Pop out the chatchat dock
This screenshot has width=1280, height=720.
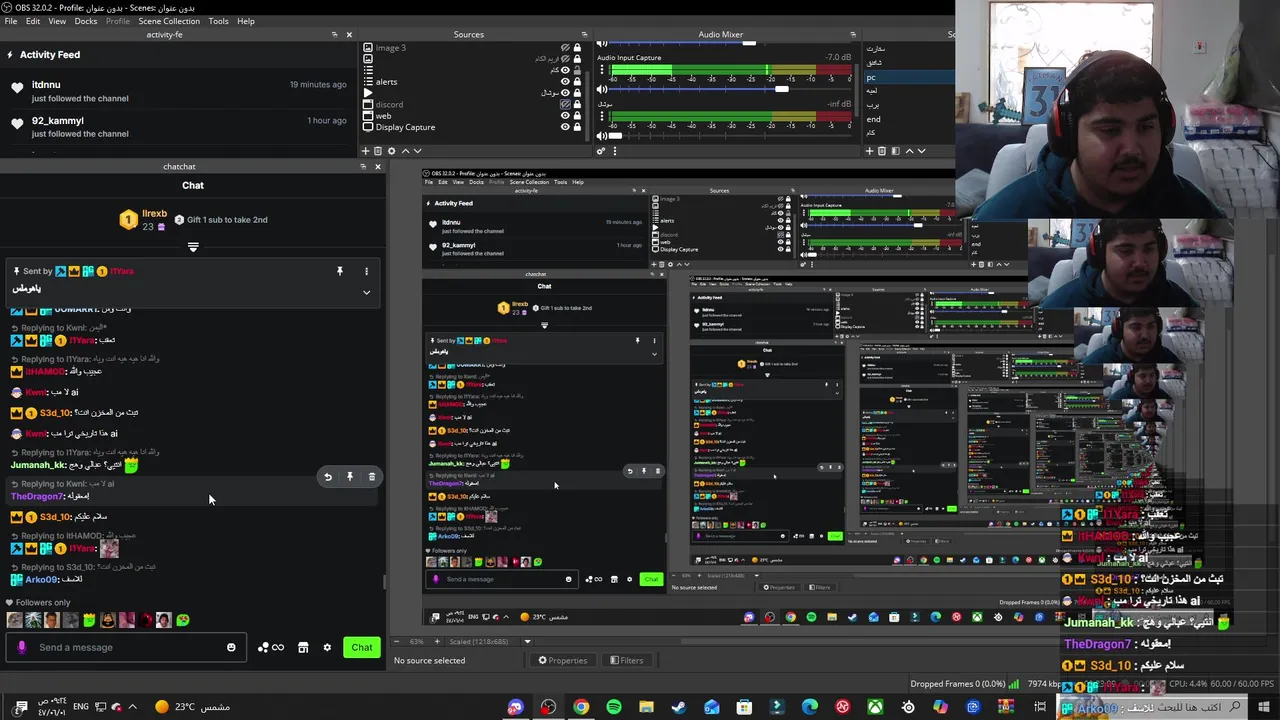pos(363,167)
